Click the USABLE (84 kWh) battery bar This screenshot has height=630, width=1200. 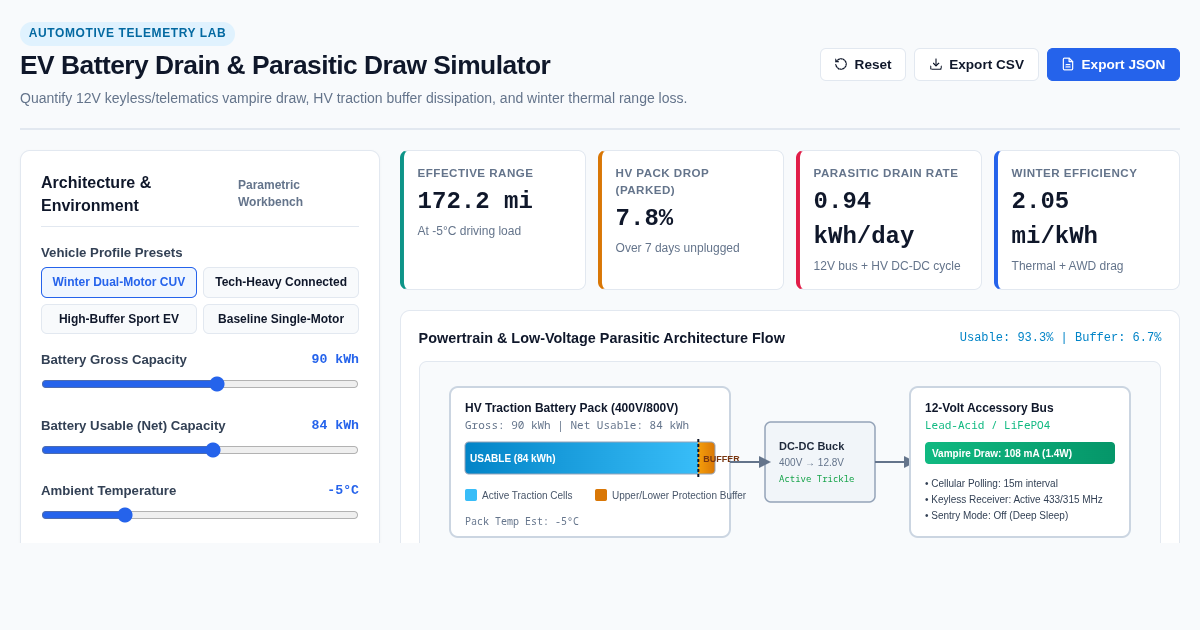581,458
